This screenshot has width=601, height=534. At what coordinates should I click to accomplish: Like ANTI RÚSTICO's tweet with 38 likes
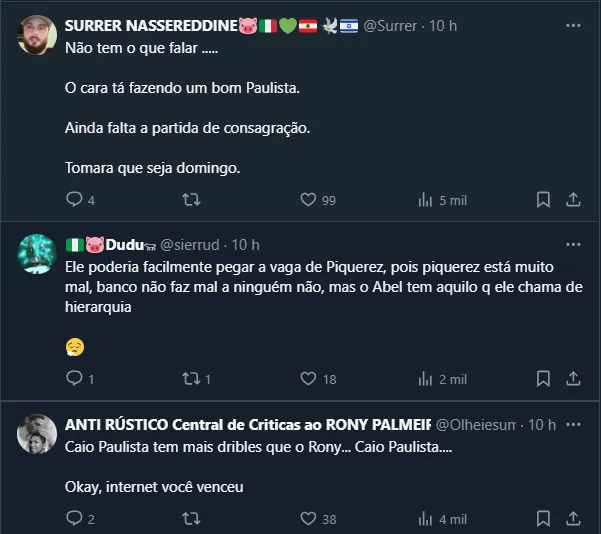(x=309, y=519)
